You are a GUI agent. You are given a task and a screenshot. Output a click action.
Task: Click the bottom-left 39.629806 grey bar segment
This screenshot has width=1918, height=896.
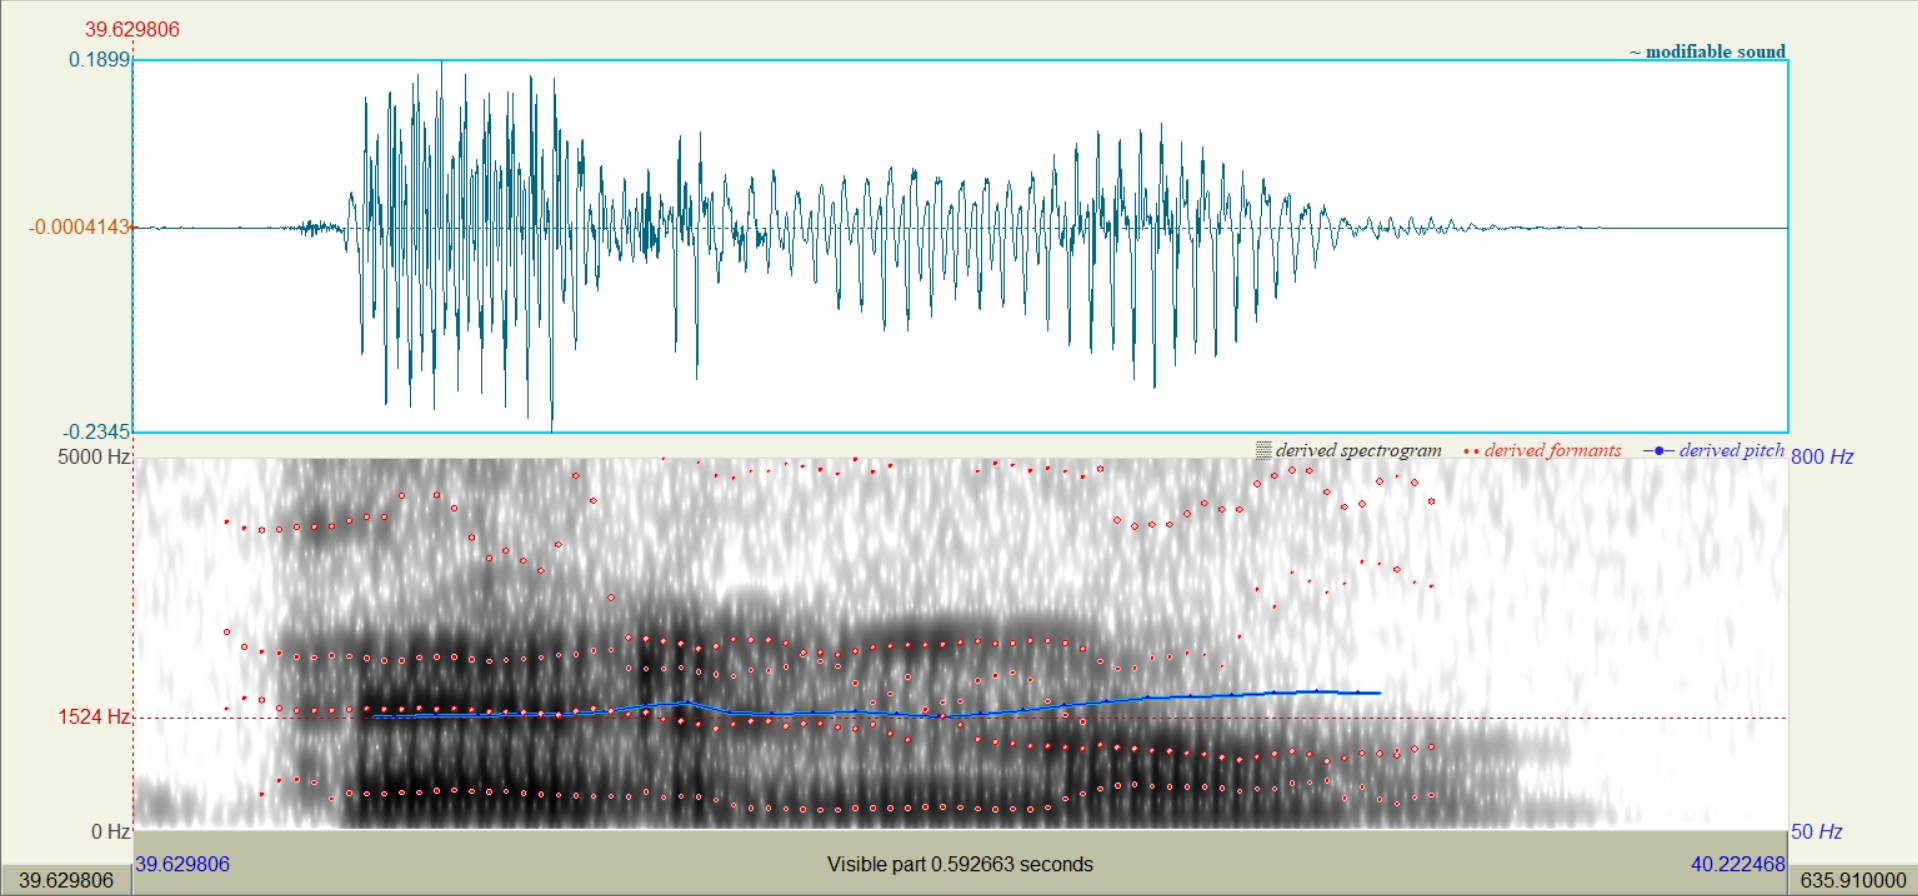point(66,880)
